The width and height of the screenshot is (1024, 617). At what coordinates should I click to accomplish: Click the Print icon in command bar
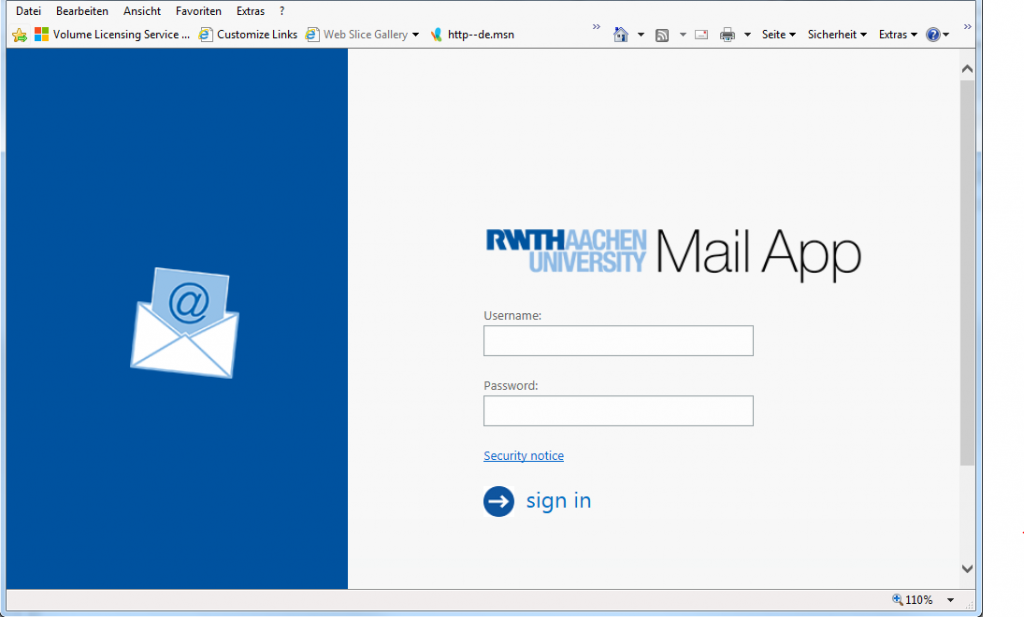(x=727, y=35)
